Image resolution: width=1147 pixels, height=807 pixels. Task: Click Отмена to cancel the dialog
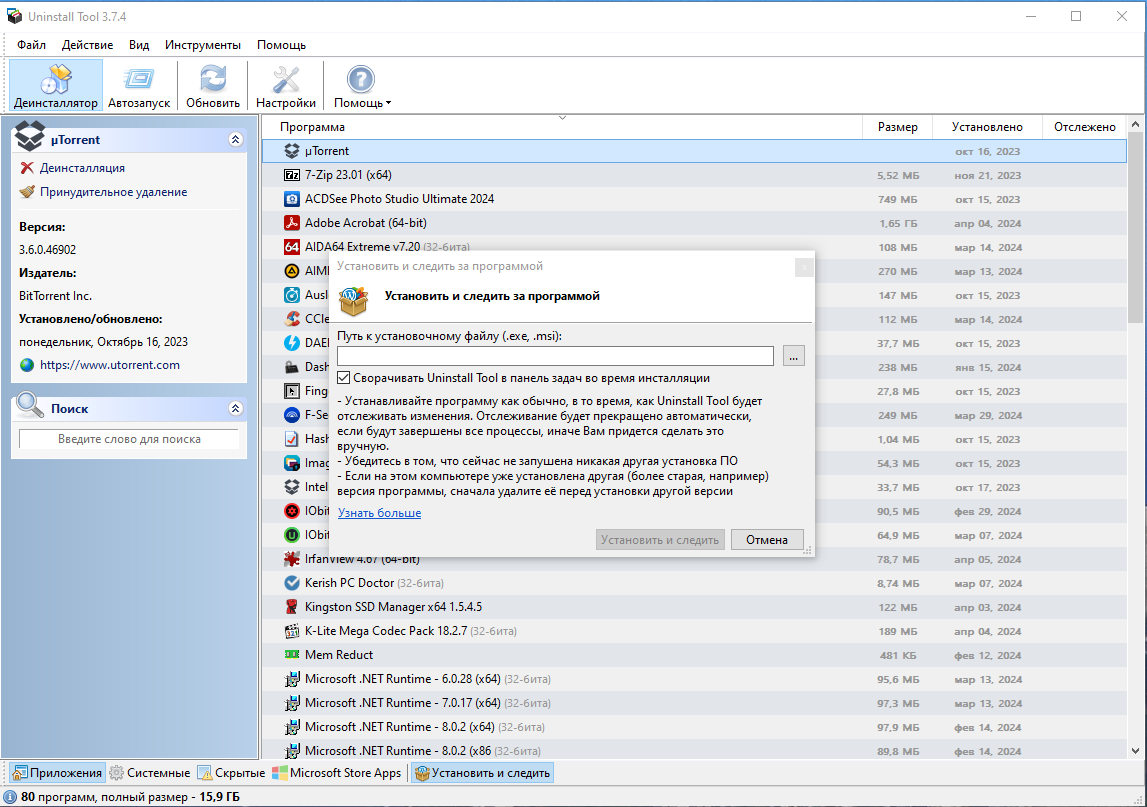pyautogui.click(x=767, y=540)
